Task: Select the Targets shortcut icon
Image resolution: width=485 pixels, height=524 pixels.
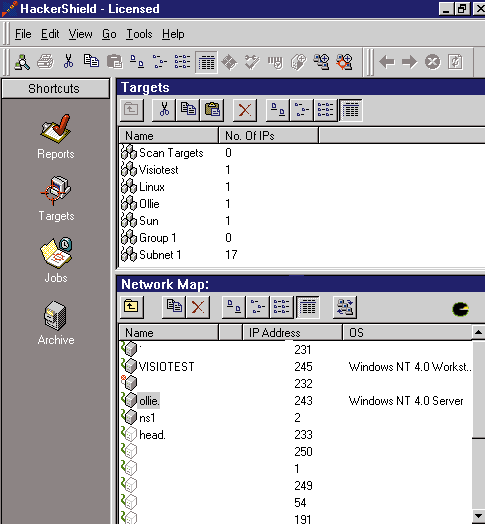Action: 55,190
